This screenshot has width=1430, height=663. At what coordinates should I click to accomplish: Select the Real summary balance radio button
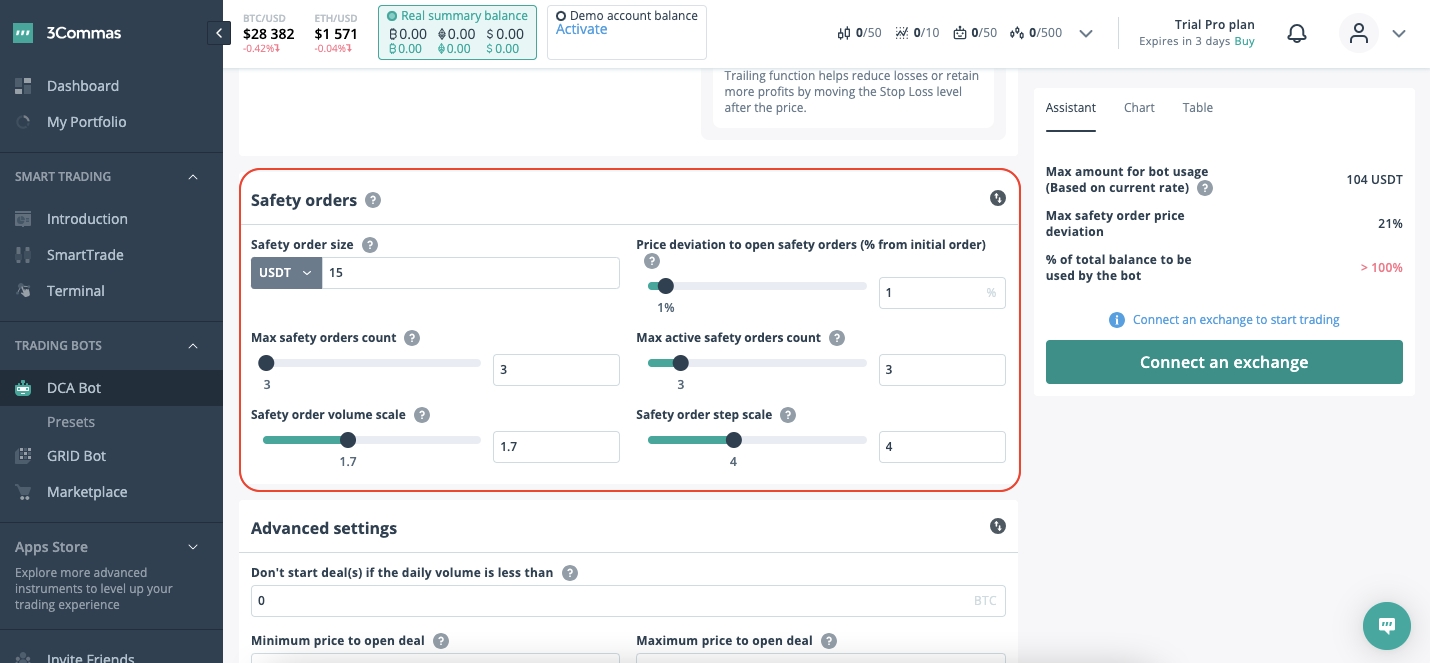click(x=392, y=16)
